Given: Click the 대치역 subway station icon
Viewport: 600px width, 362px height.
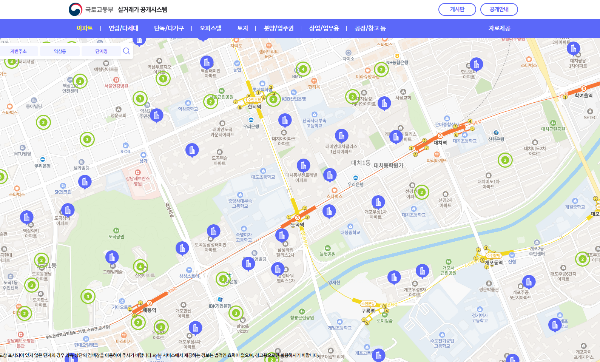Looking at the screenshot, I should 440,136.
